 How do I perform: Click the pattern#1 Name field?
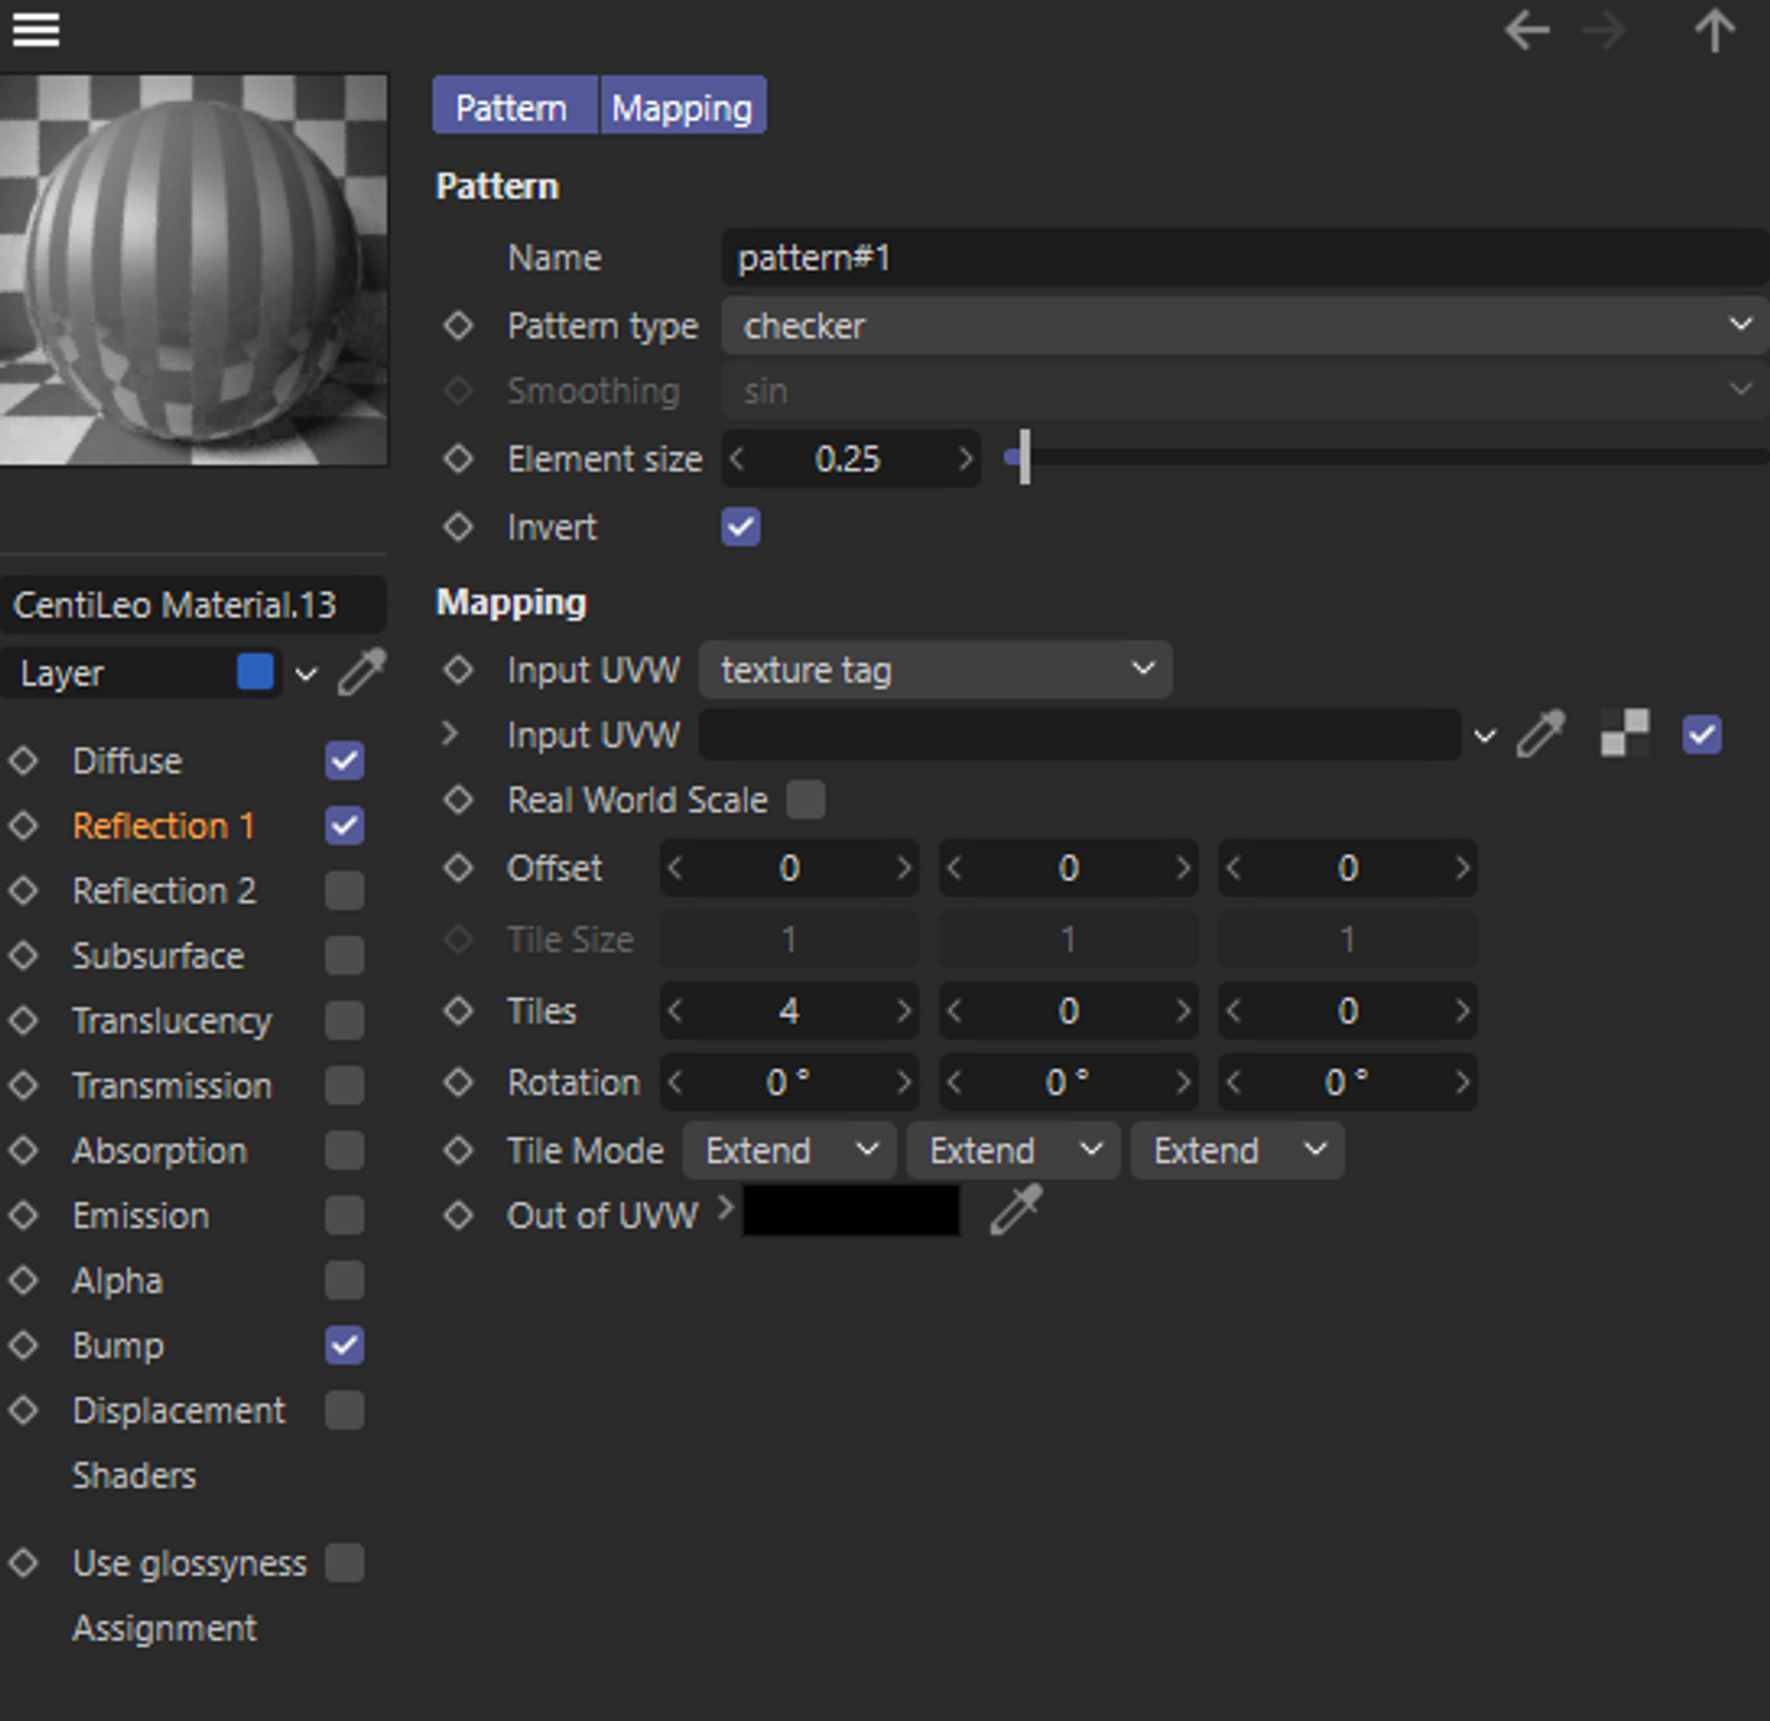pos(1245,257)
